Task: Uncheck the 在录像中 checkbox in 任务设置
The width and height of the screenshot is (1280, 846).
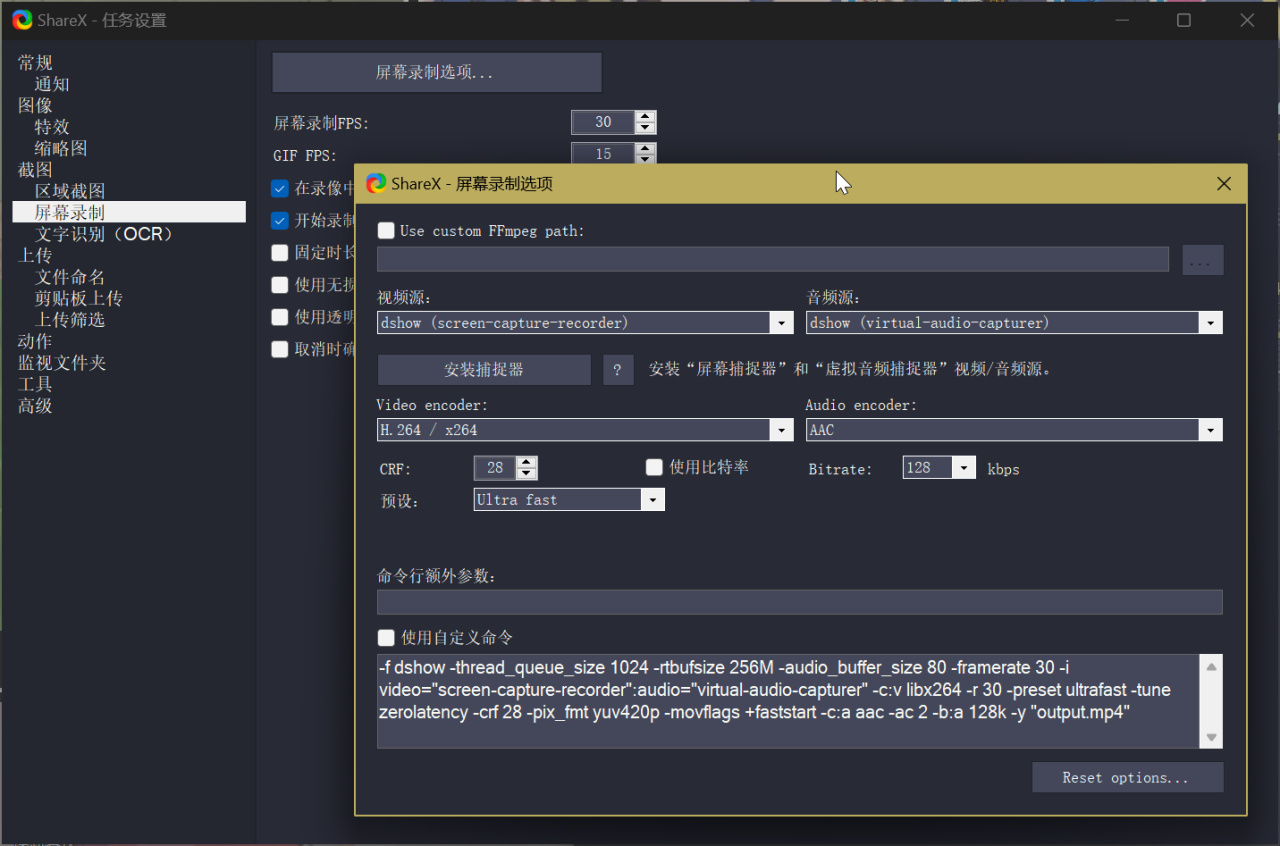Action: pyautogui.click(x=280, y=188)
